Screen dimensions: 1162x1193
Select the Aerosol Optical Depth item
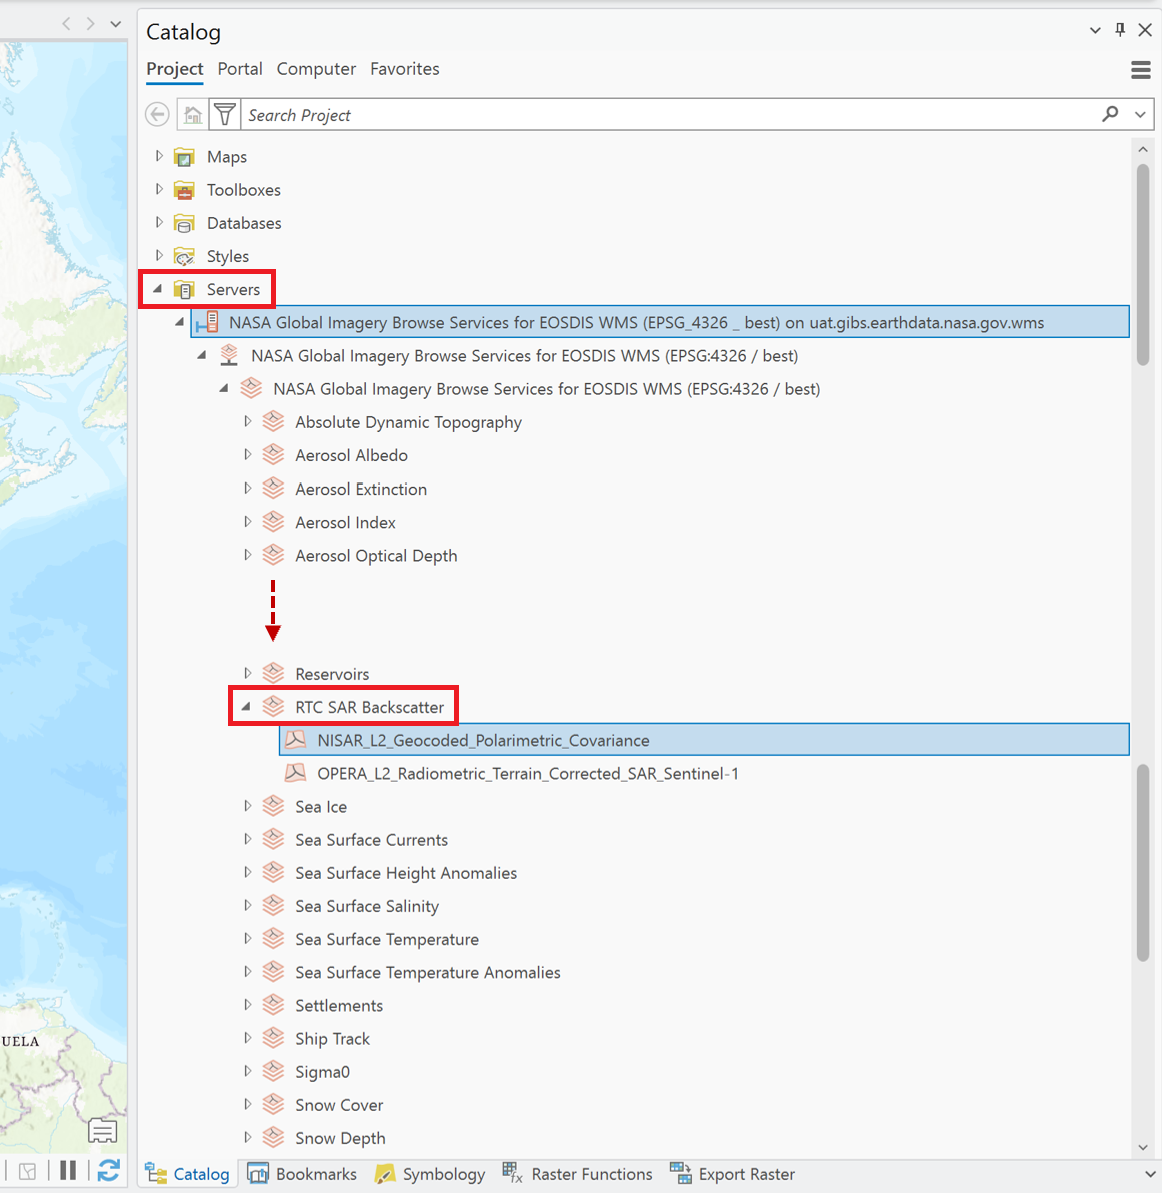pos(376,555)
